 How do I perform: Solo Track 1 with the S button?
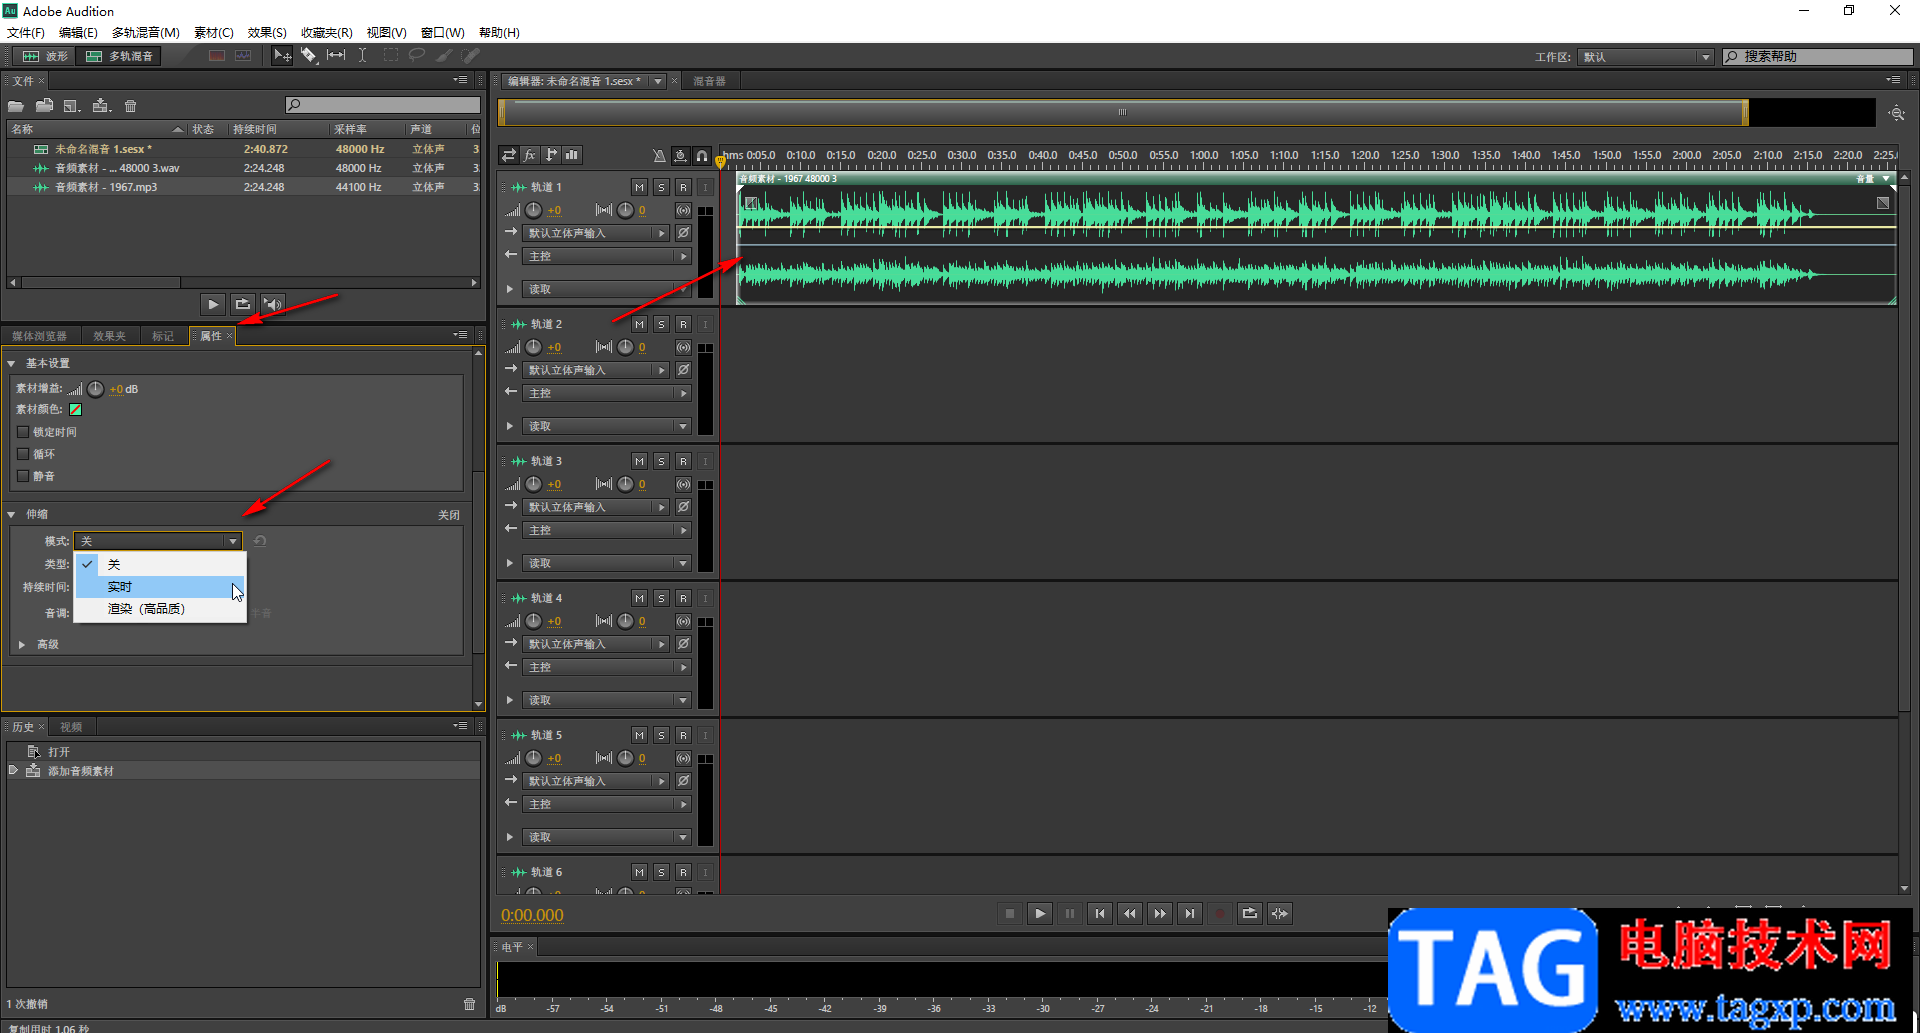[x=661, y=187]
